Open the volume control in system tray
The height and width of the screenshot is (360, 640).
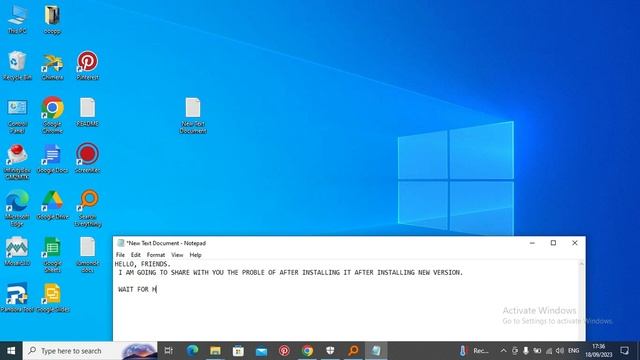(x=560, y=351)
